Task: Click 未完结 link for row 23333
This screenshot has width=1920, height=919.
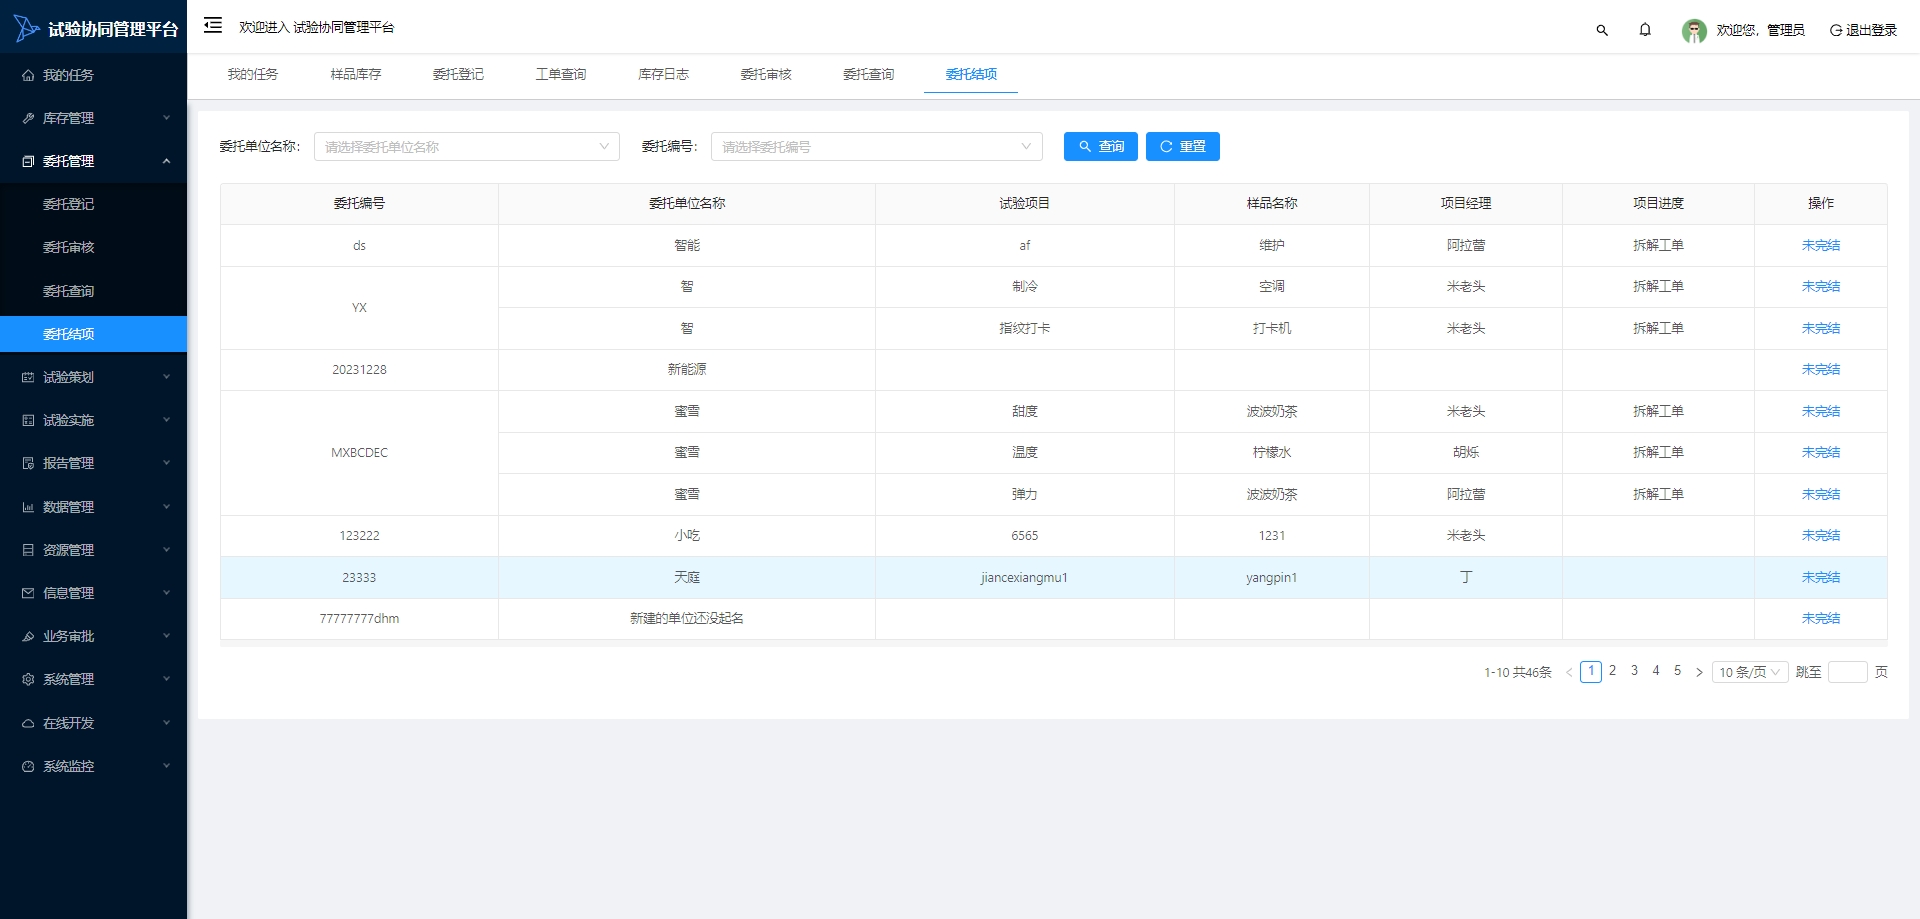Action: pos(1820,578)
